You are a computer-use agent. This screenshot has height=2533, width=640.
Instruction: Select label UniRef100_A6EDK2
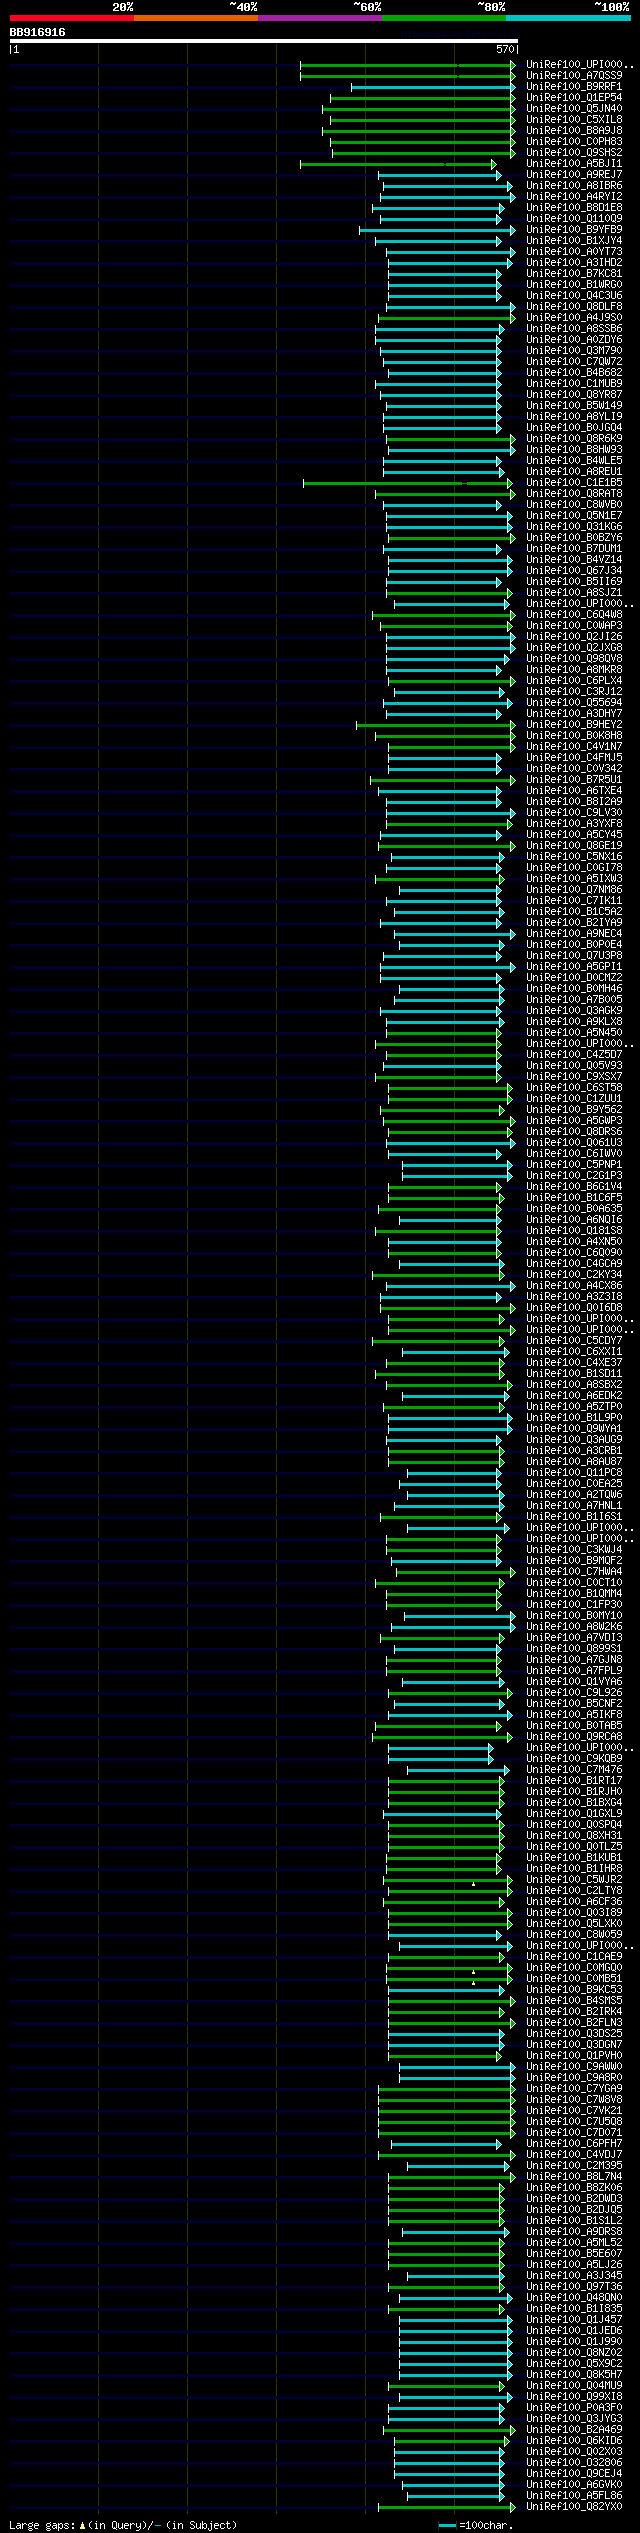[574, 1396]
